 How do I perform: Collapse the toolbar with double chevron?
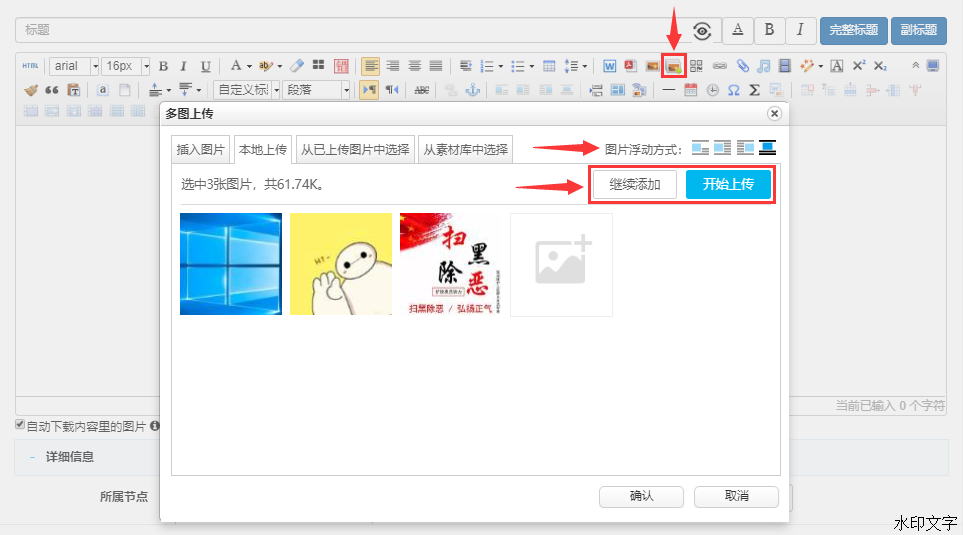pos(915,65)
